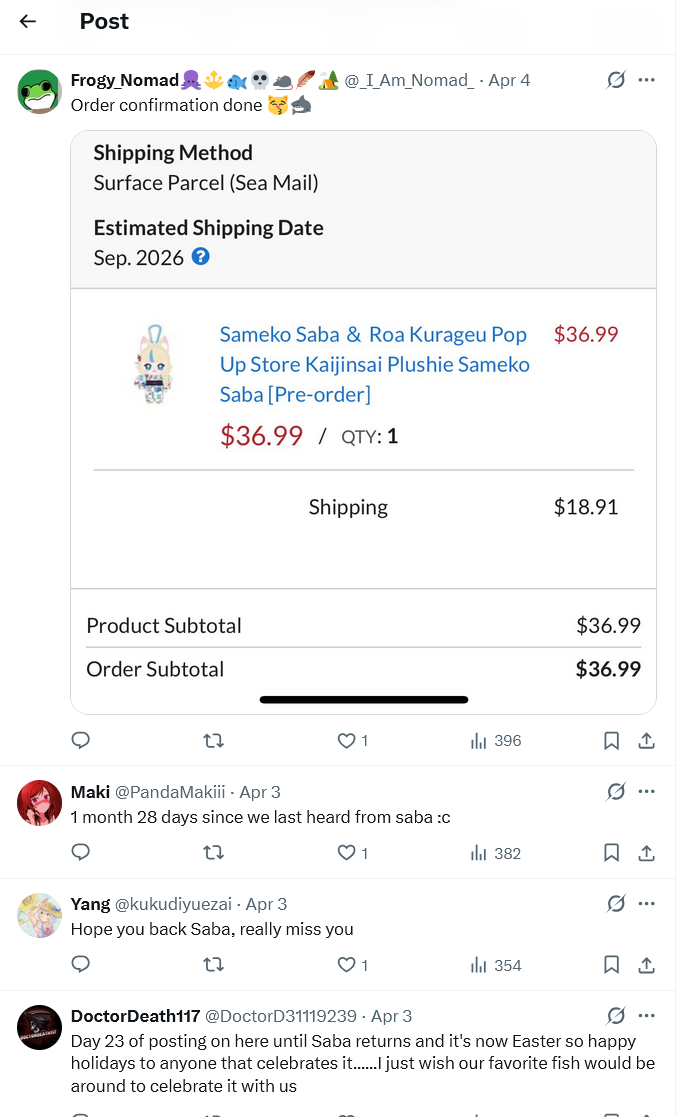Open more options menu on Yang's reply
The image size is (679, 1117).
tap(647, 904)
